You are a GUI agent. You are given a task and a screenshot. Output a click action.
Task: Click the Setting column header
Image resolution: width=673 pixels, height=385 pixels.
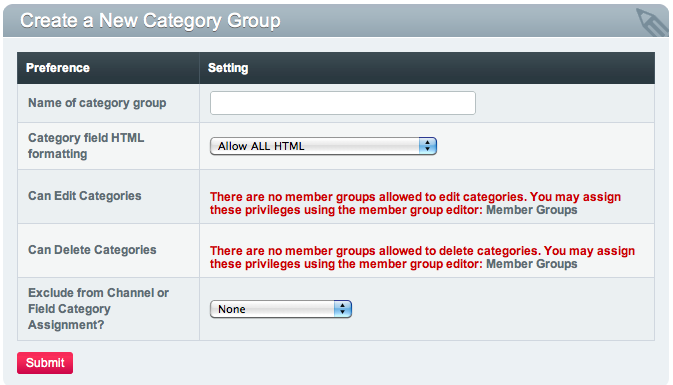click(228, 68)
